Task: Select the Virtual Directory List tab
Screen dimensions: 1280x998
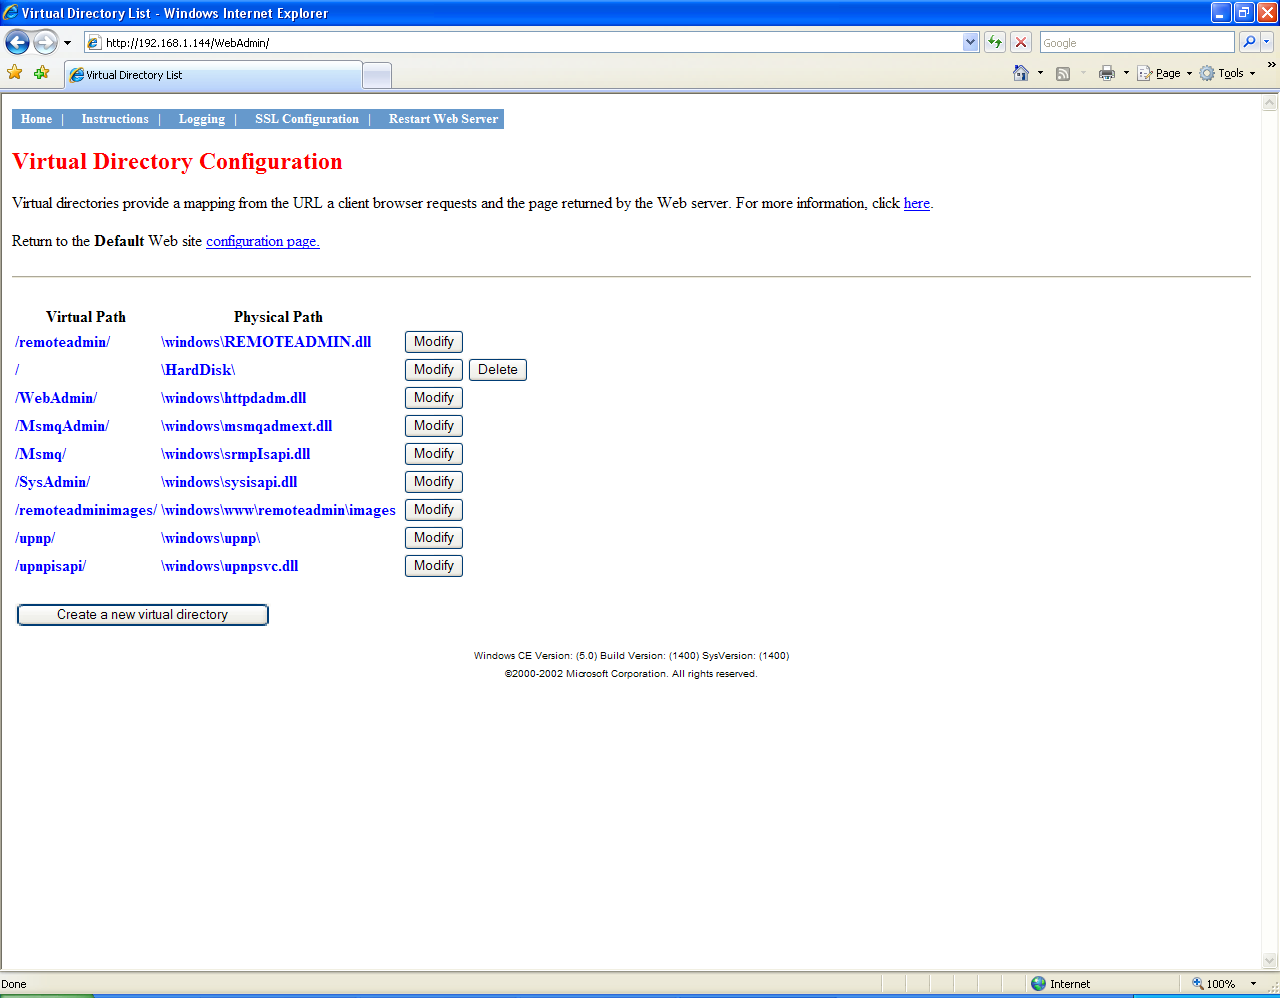Action: [213, 75]
